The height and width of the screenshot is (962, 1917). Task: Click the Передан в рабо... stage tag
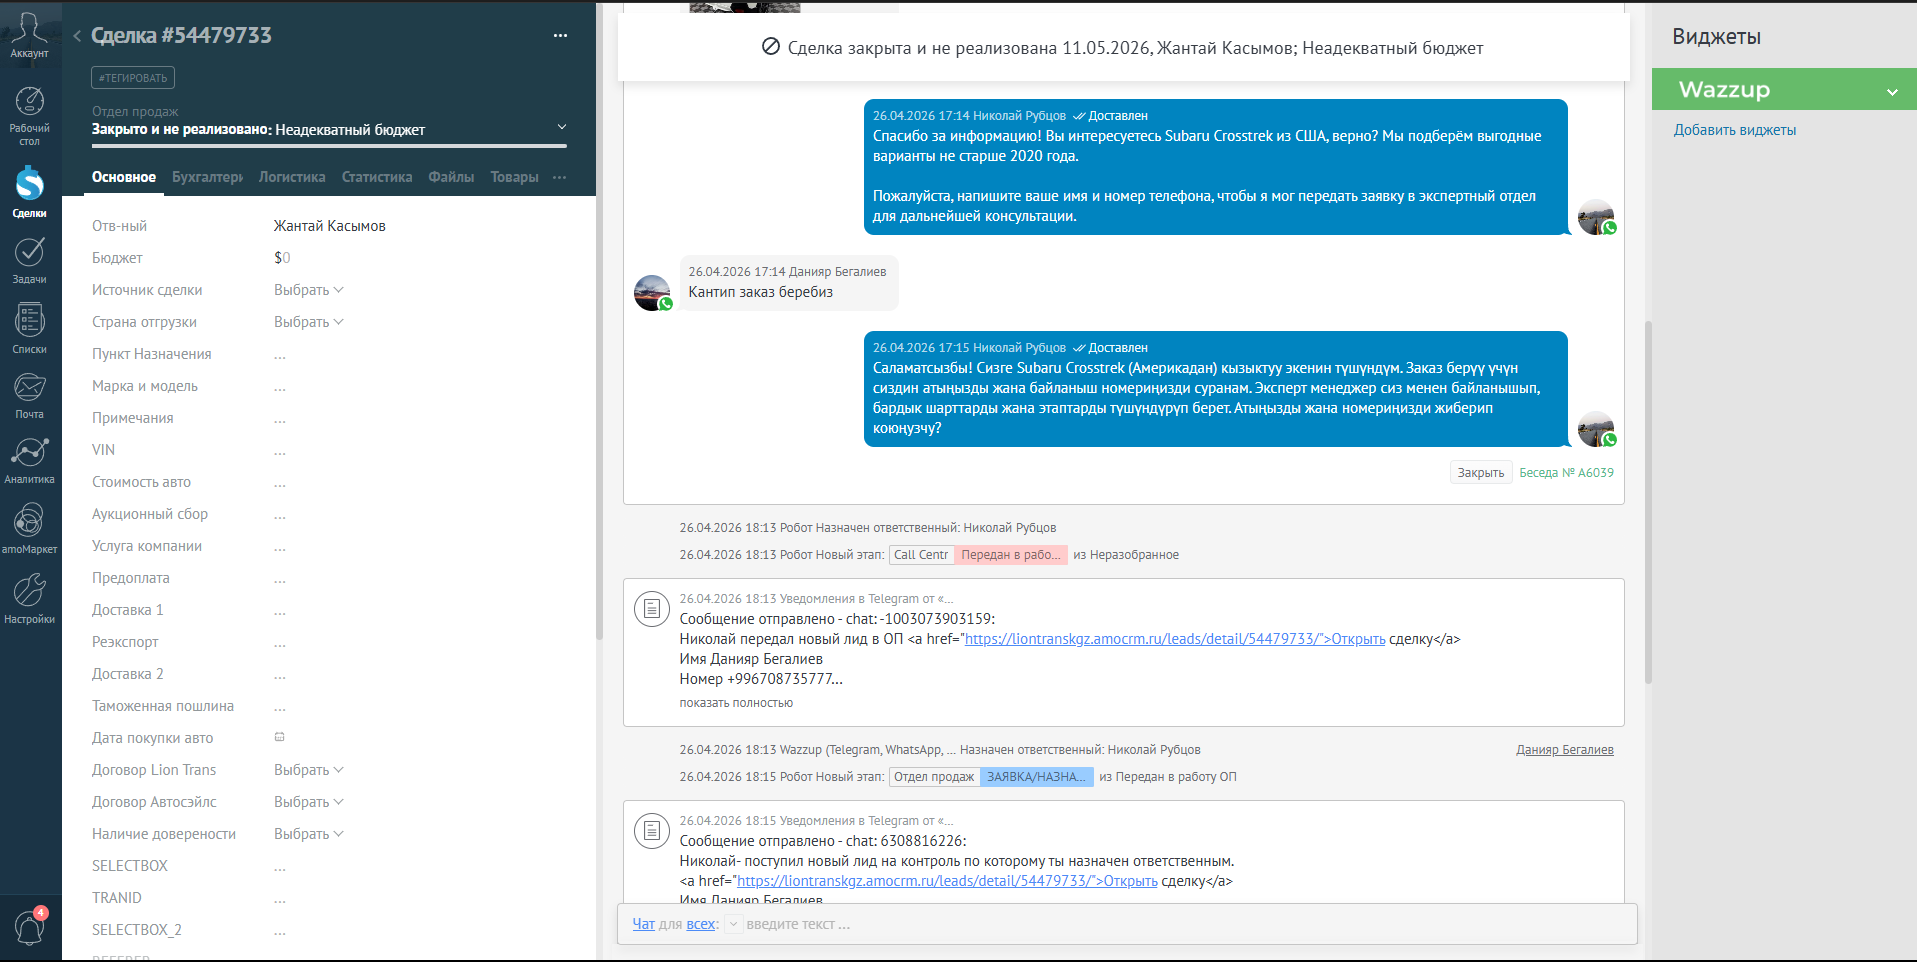tap(1010, 555)
